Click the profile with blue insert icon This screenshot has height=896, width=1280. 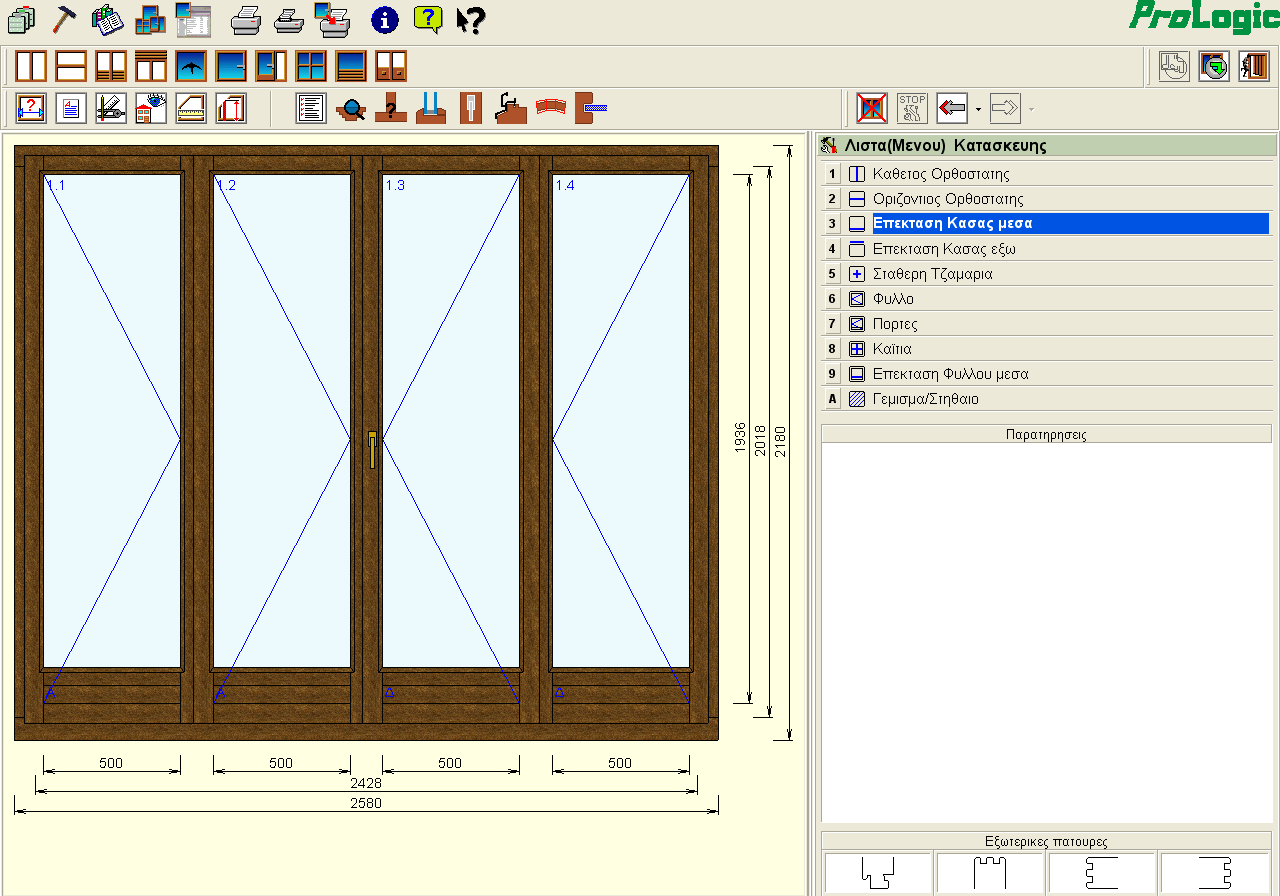pos(591,107)
